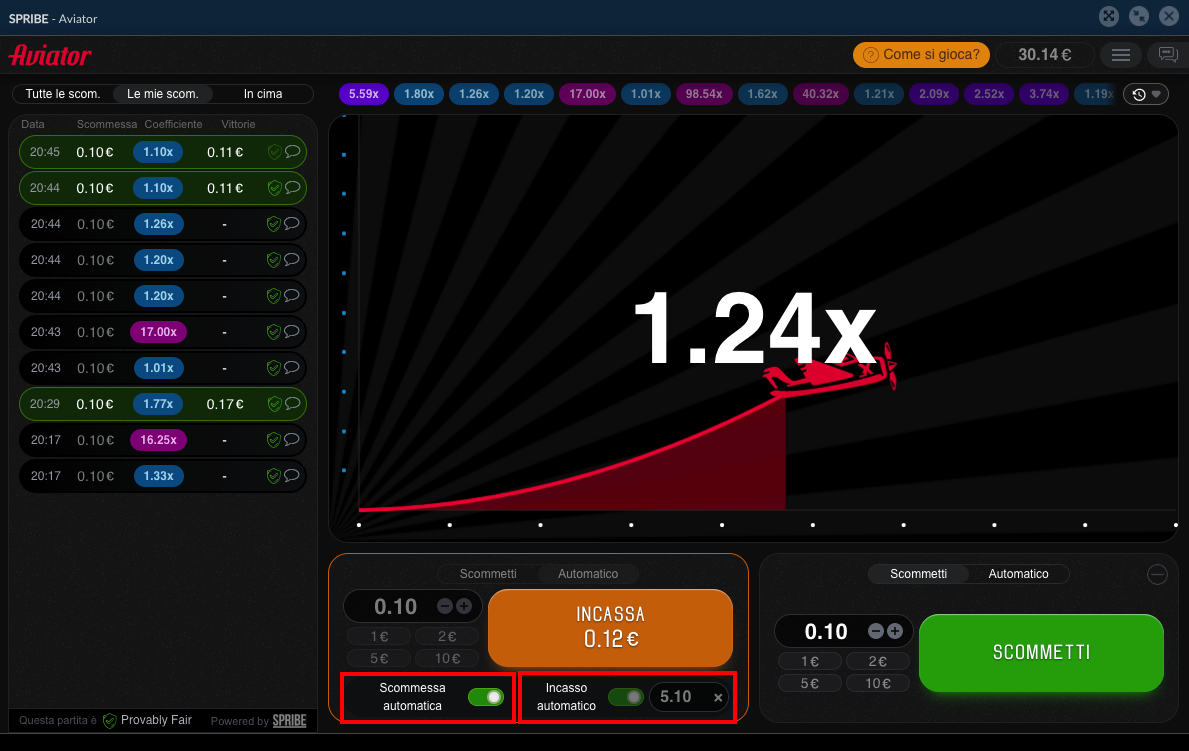Disable the Scommessa automatica toggle
The width and height of the screenshot is (1189, 751).
(x=486, y=697)
